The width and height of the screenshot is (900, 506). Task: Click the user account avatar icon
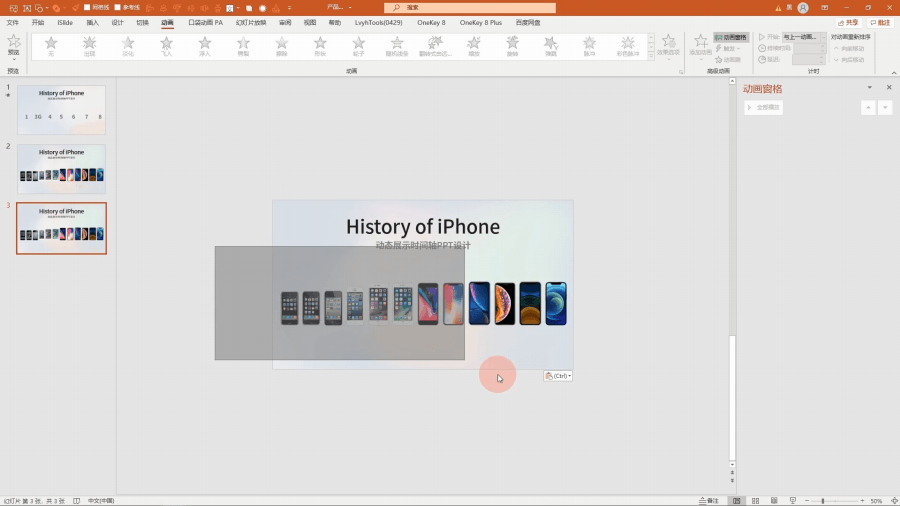tap(803, 7)
